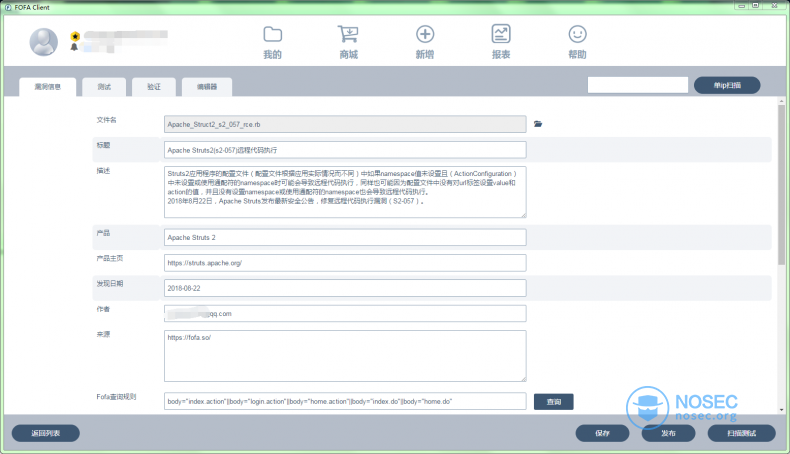Switch to the 验证 tab

tap(154, 87)
